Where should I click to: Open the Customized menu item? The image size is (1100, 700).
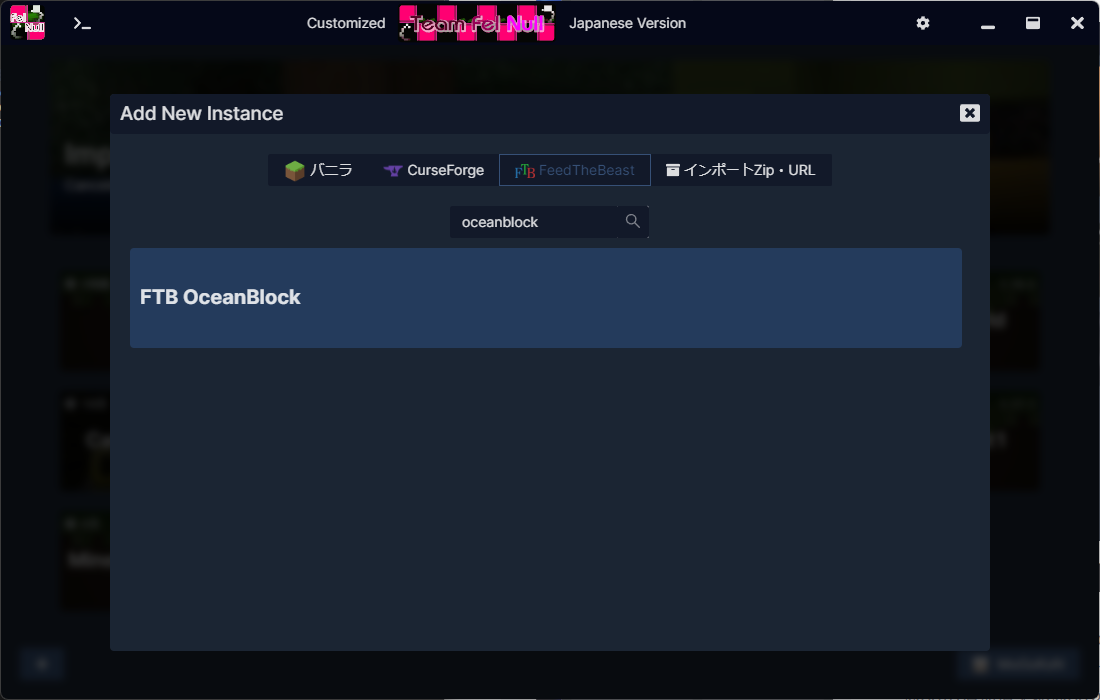[345, 22]
